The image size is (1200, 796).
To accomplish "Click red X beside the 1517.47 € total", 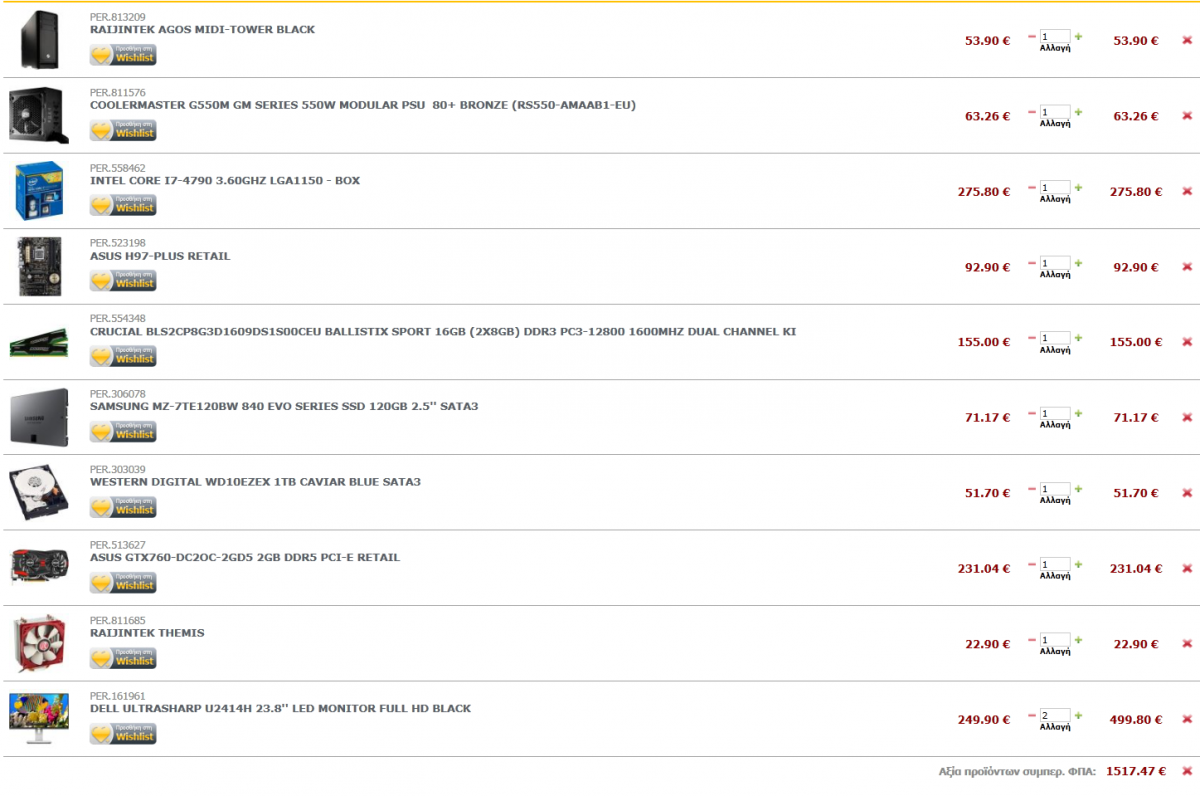I will click(1187, 771).
